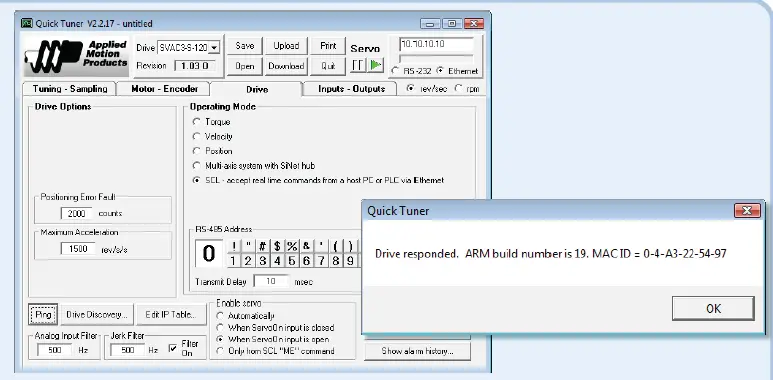Click the green servo enable play icon
The width and height of the screenshot is (773, 380).
tap(376, 65)
